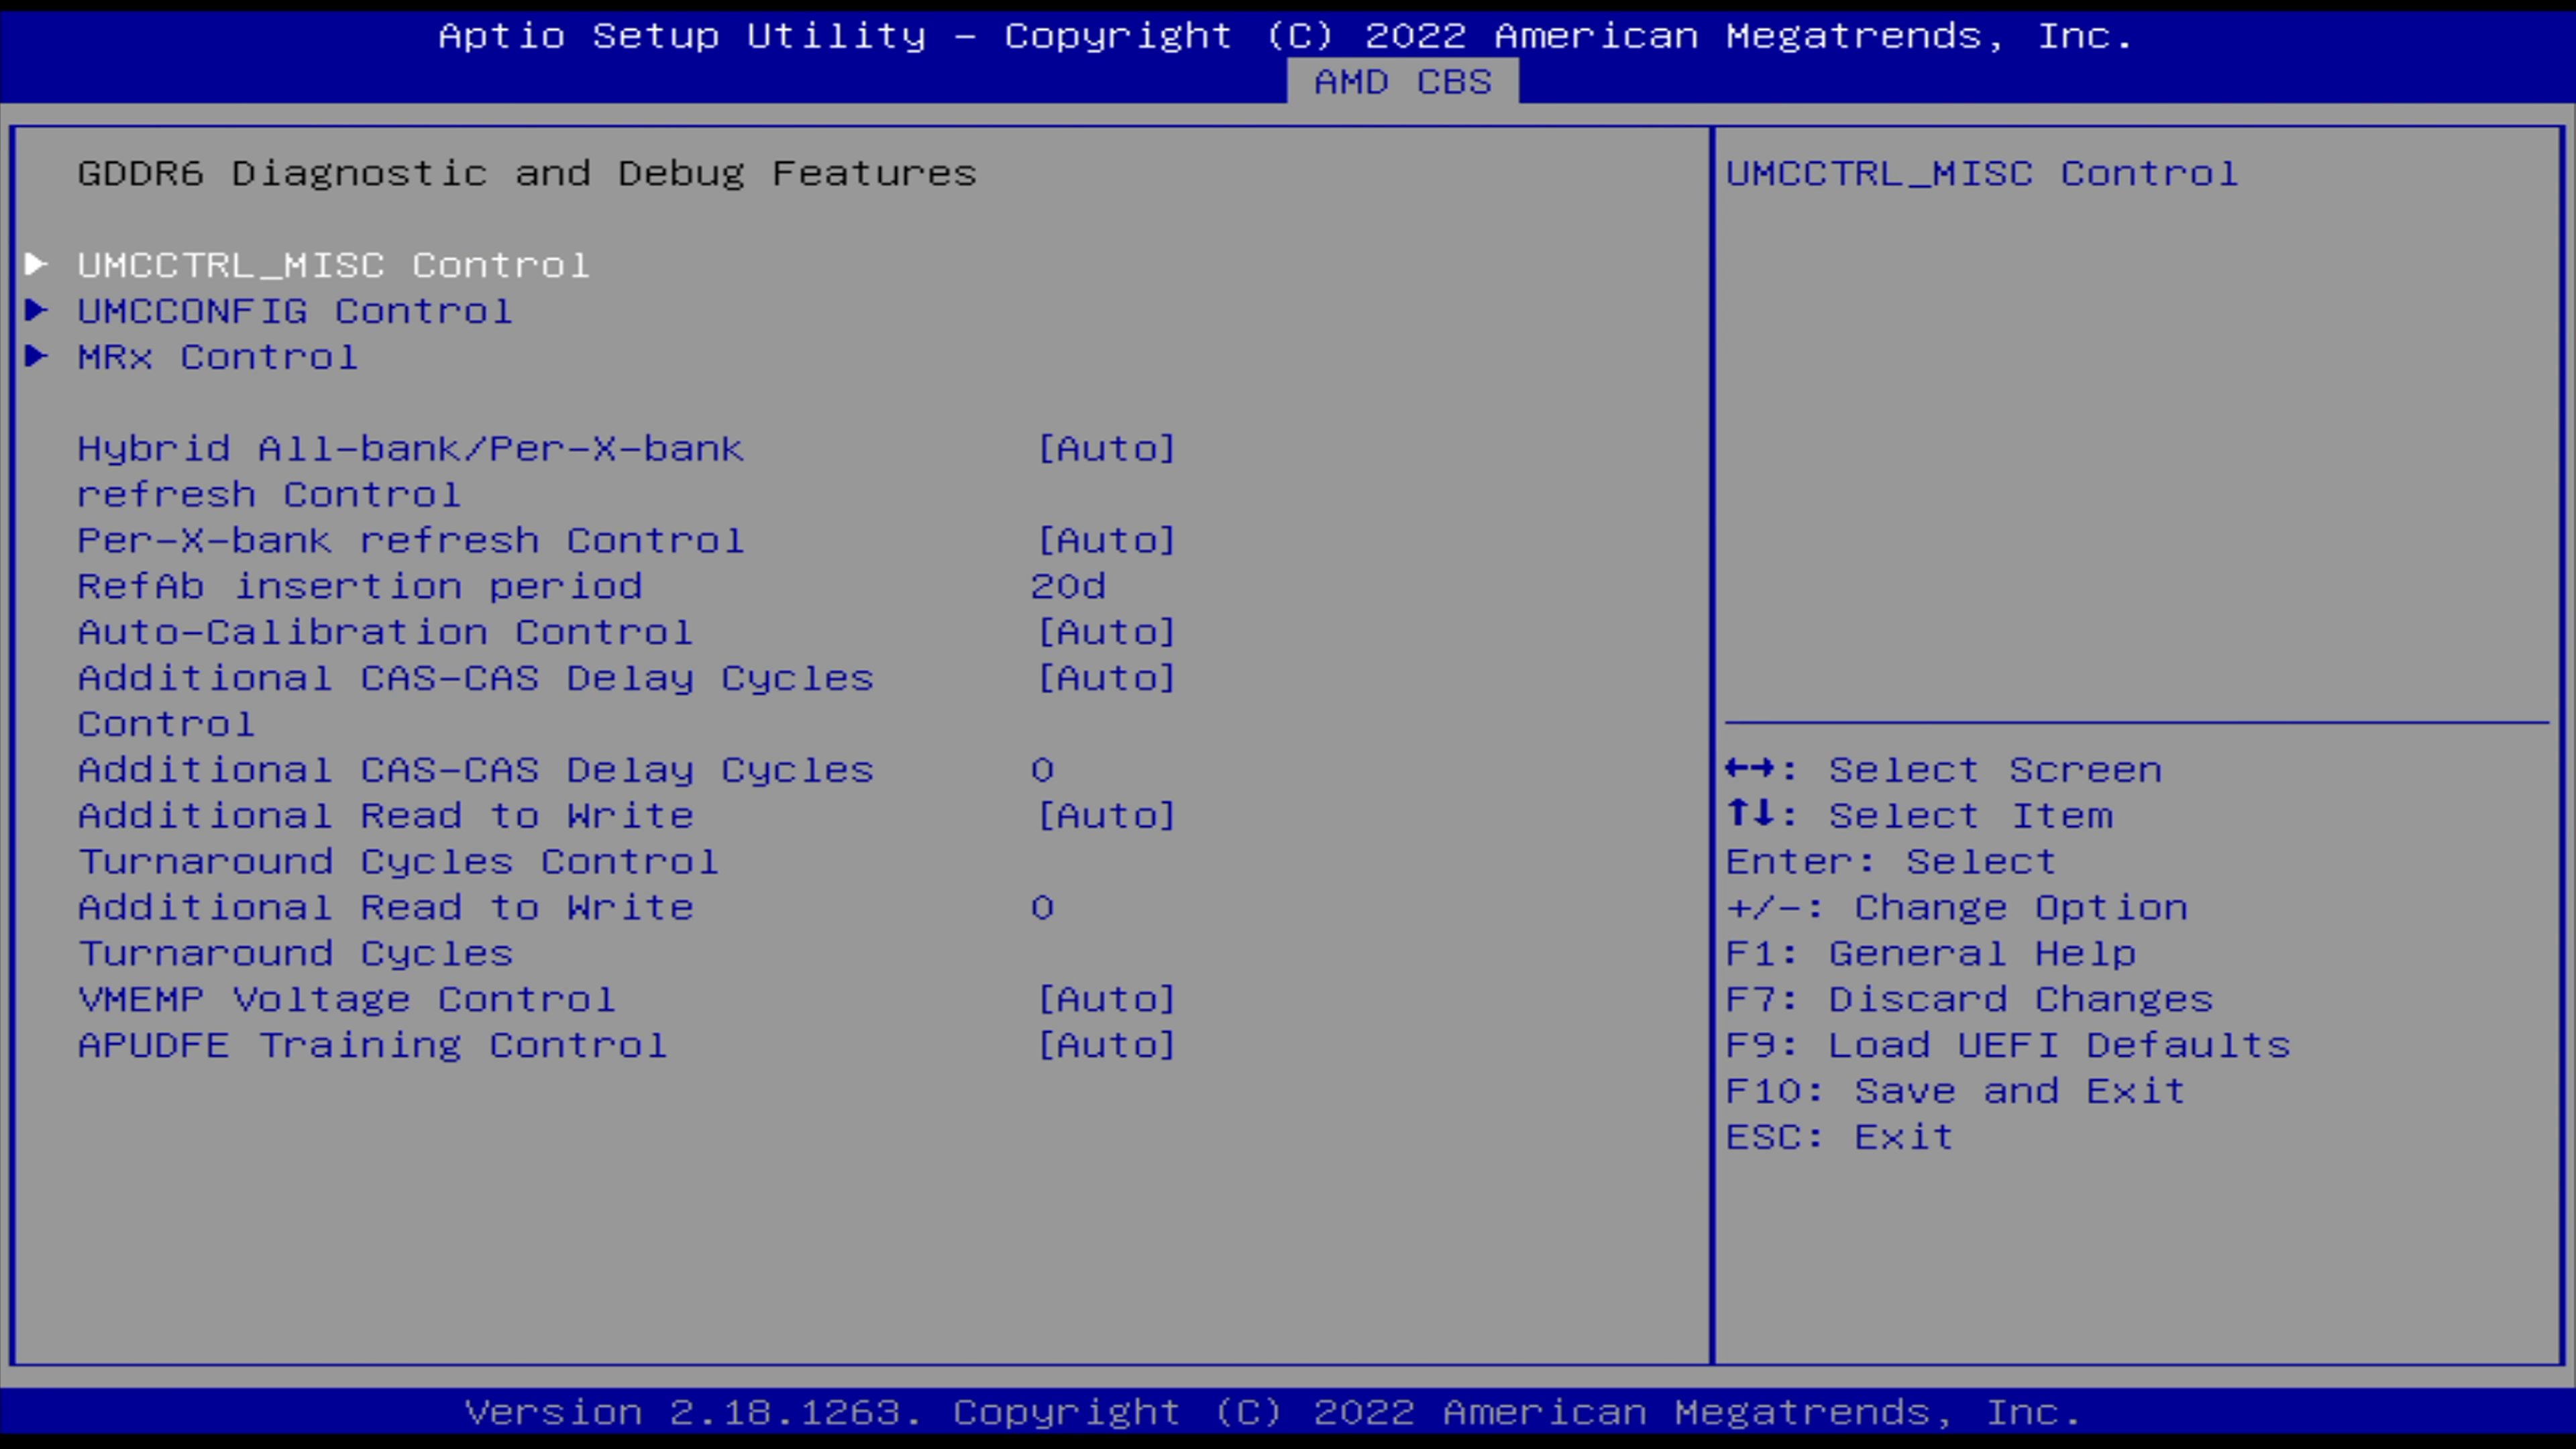Expand the MRx Control arrow
Screen dimensions: 2576x1449
[36, 356]
